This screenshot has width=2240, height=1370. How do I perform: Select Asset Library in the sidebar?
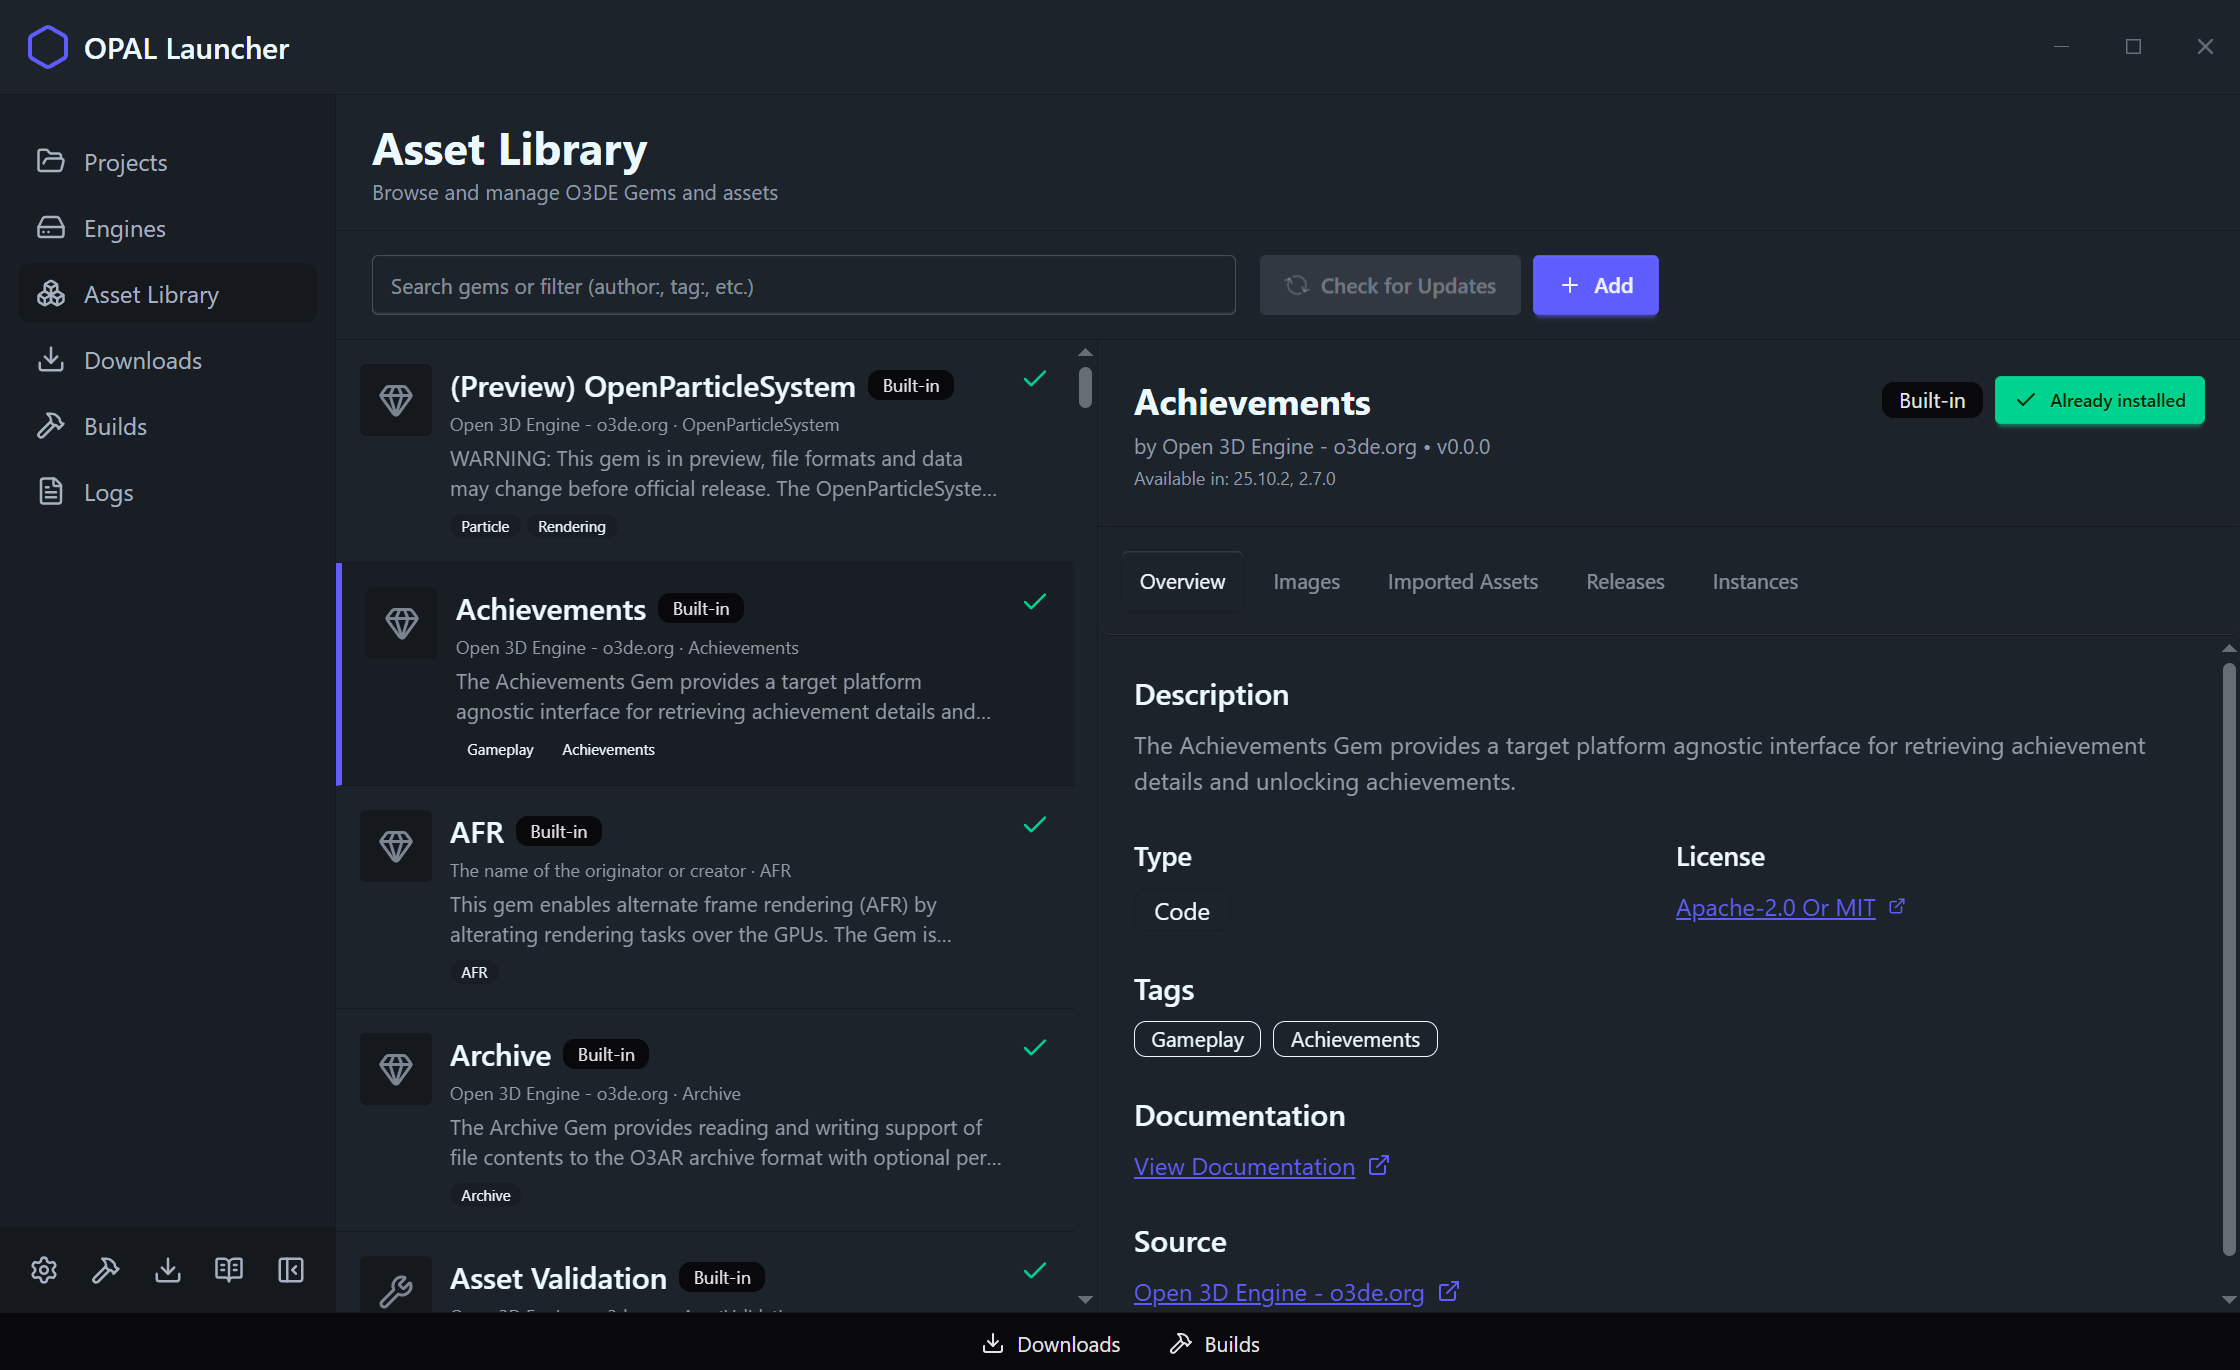coord(167,294)
